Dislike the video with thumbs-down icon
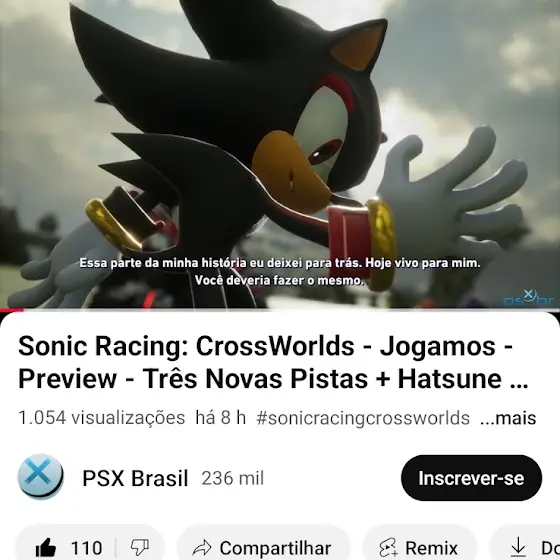 (140, 548)
